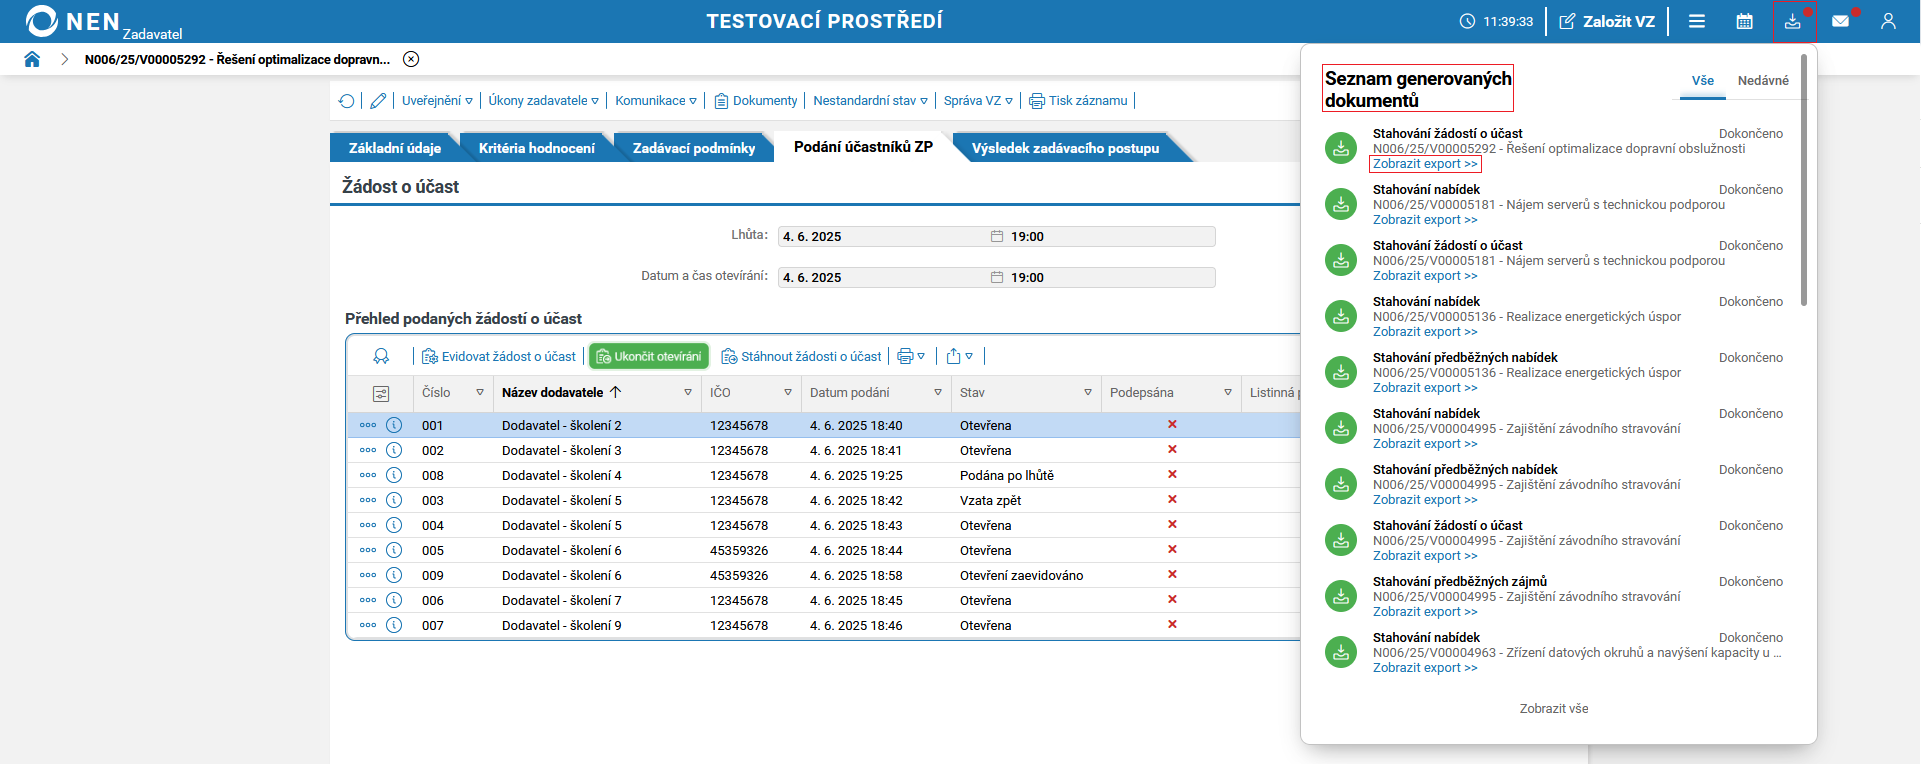Image resolution: width=1921 pixels, height=764 pixels.
Task: Close the N006/25/V00005292 breadcrumb tab
Action: point(411,59)
